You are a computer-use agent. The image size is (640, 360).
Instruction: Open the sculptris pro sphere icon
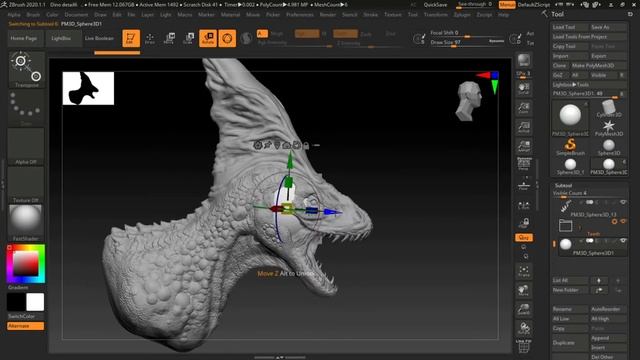(x=246, y=38)
